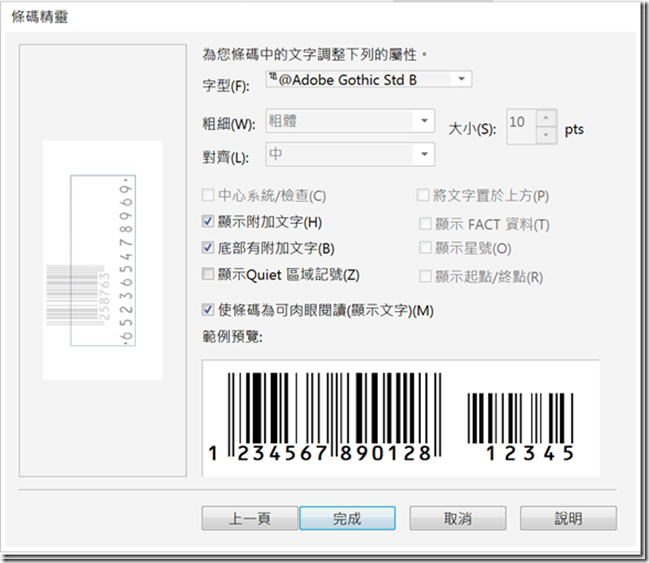This screenshot has height=563, width=649.
Task: Toggle 顯示起點/終點(R) checkbox
Action: click(425, 276)
